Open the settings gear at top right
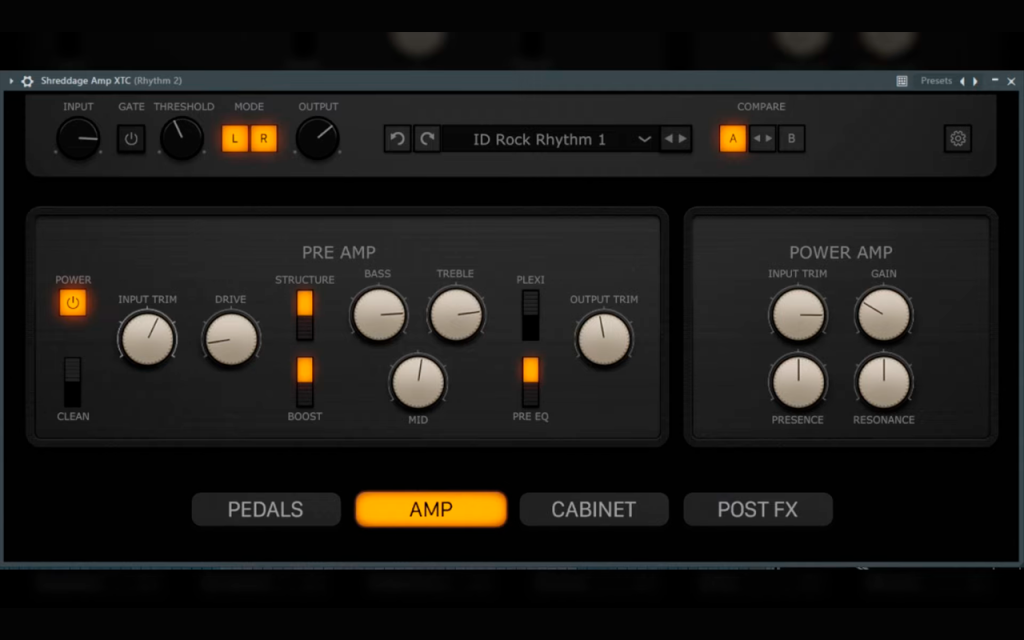Image resolution: width=1024 pixels, height=640 pixels. coord(957,138)
